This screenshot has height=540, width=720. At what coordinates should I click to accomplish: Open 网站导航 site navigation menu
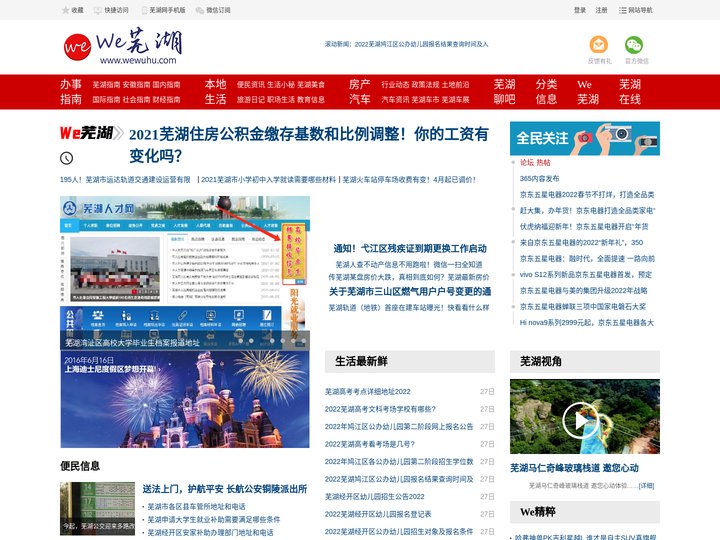click(x=636, y=10)
